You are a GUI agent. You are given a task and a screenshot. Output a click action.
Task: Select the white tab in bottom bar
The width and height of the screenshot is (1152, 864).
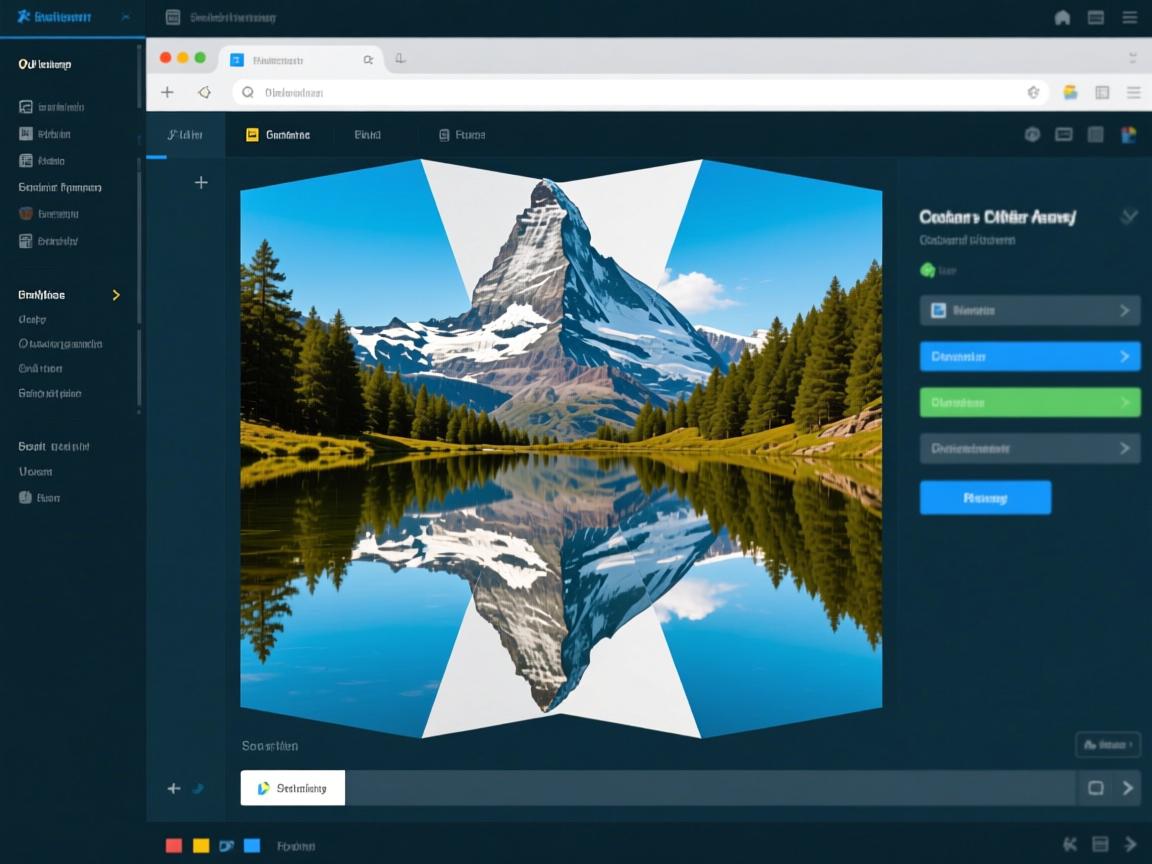pyautogui.click(x=293, y=788)
